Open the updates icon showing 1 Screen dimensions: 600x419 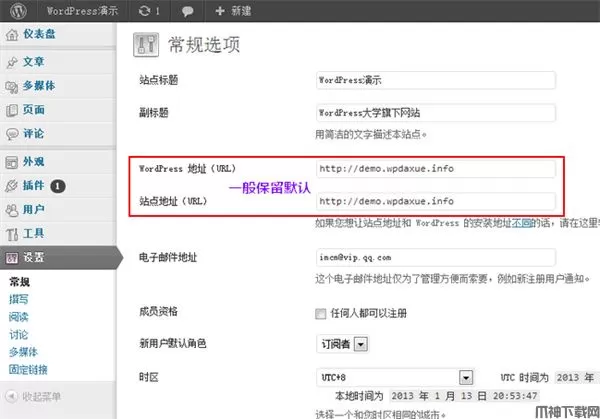[x=149, y=11]
